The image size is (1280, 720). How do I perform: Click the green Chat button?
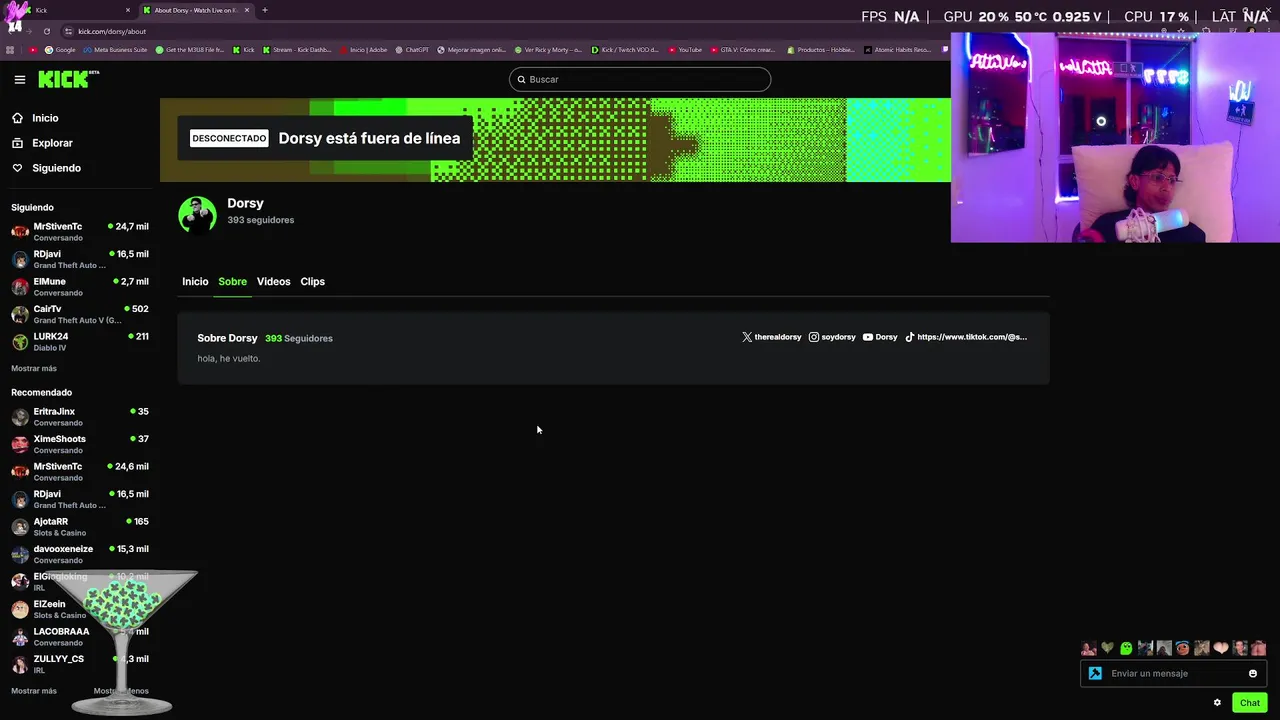[1250, 703]
